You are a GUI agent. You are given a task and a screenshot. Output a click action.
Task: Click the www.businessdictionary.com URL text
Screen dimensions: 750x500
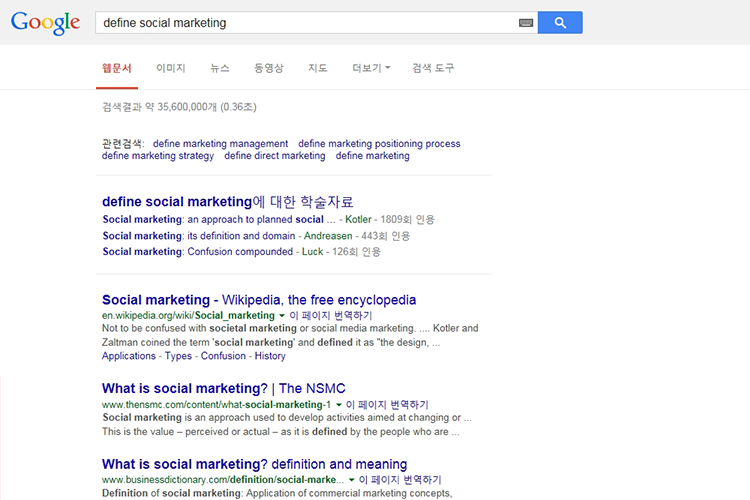click(x=223, y=480)
